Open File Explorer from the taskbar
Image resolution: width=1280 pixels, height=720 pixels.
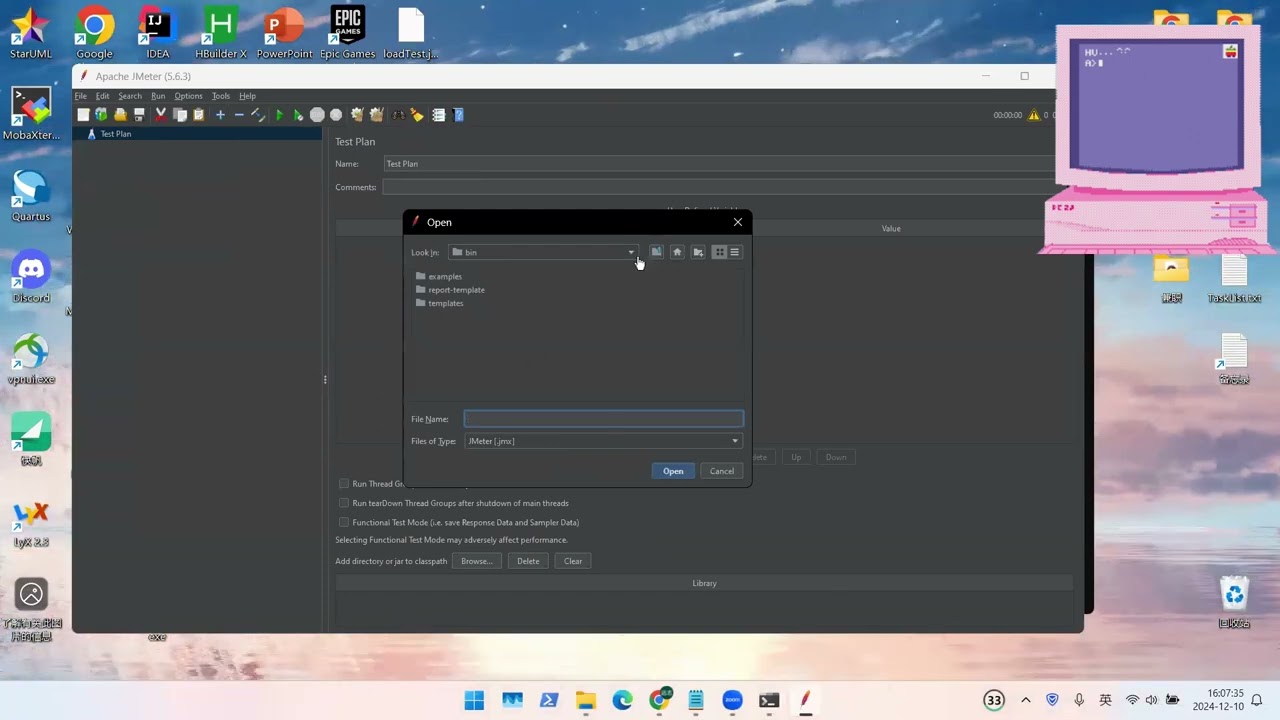pos(586,700)
